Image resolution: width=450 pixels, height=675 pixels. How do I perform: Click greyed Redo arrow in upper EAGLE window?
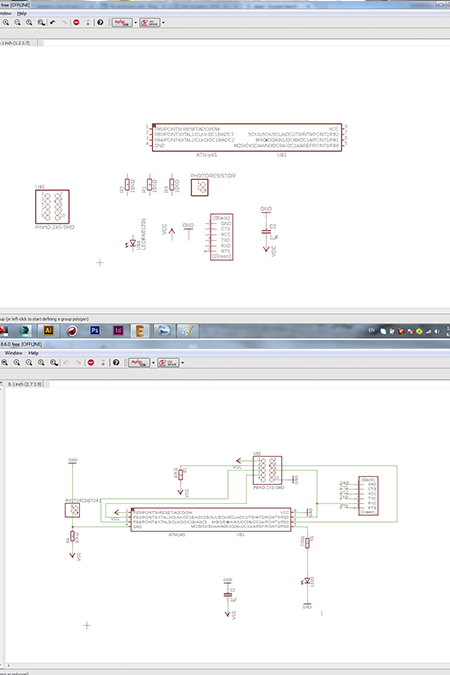[64, 22]
